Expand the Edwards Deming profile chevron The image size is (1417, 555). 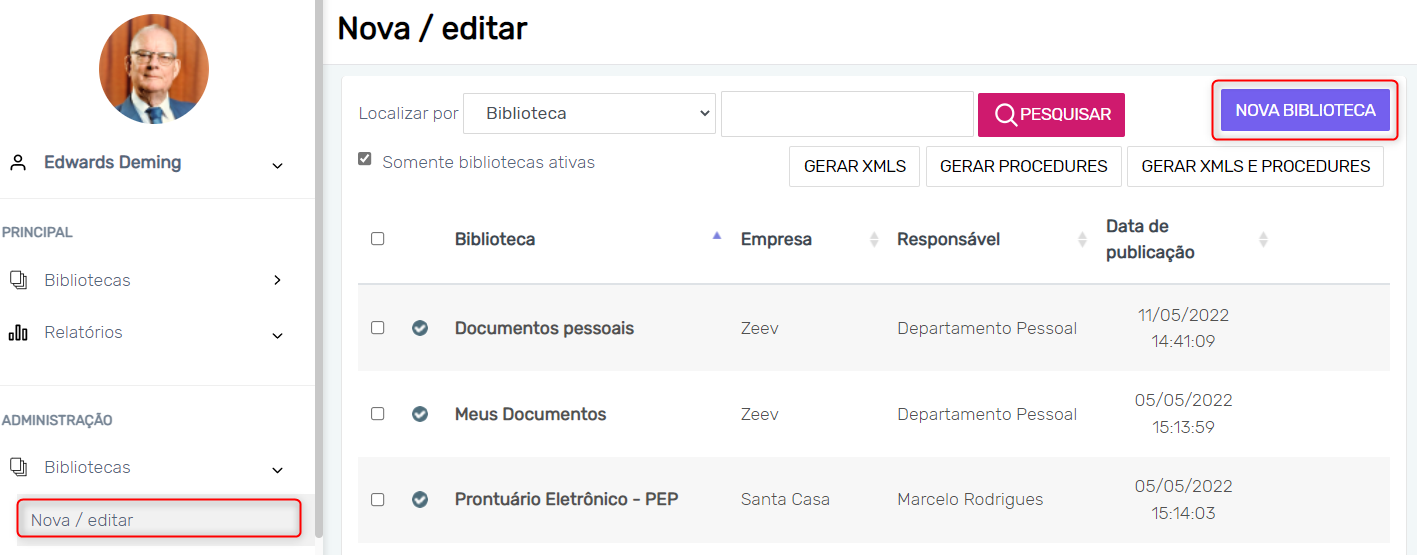(x=278, y=165)
